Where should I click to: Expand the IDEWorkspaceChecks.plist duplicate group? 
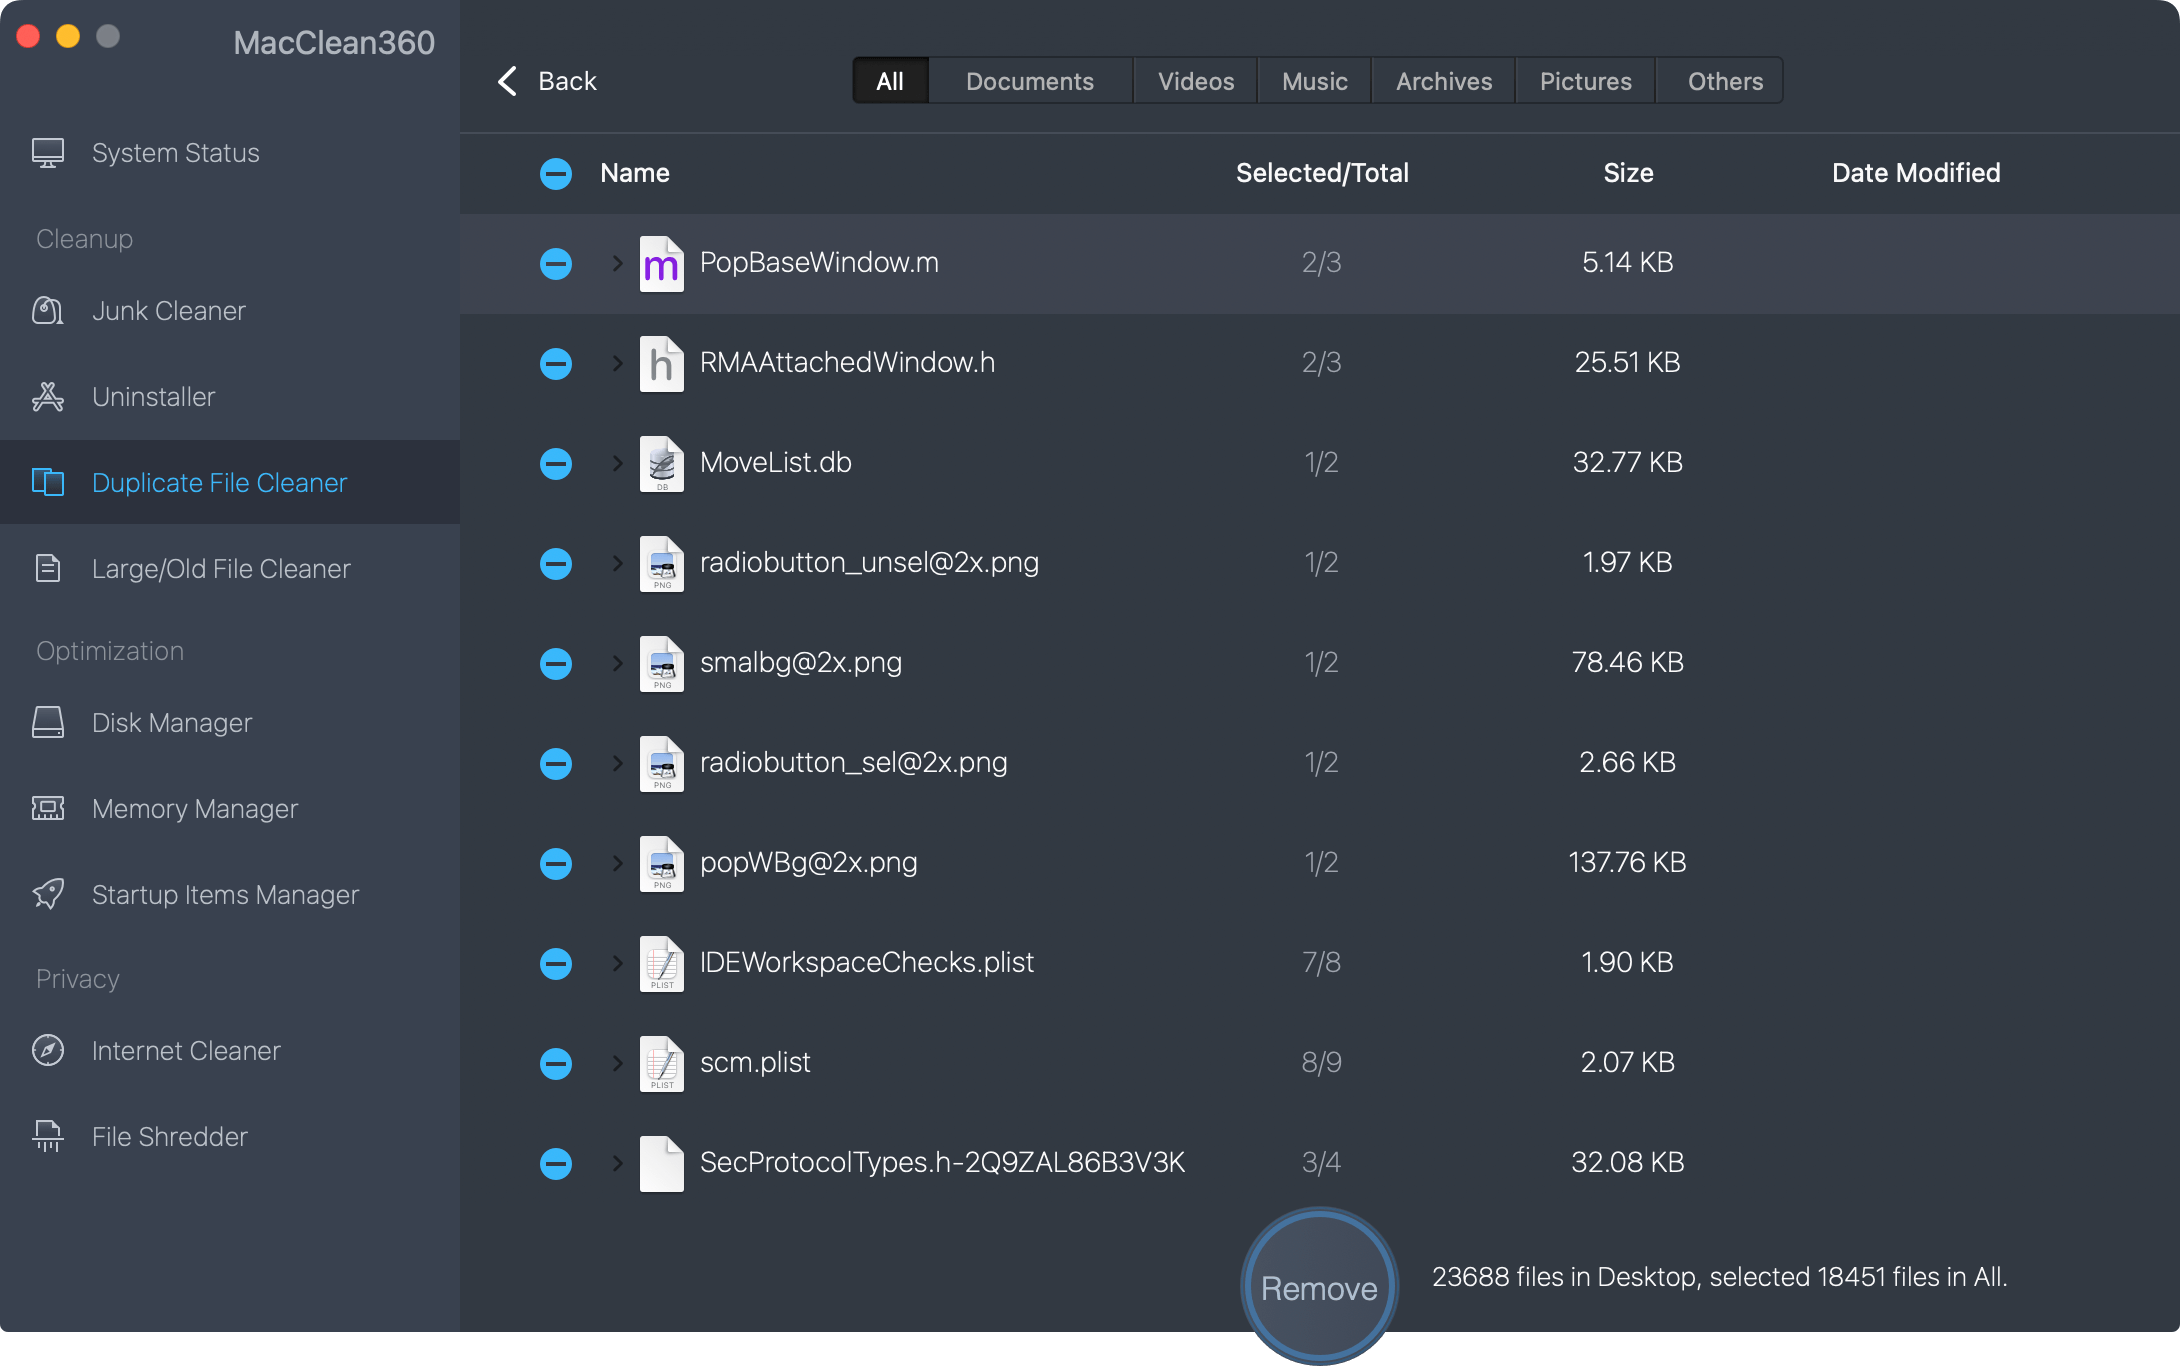pos(616,963)
